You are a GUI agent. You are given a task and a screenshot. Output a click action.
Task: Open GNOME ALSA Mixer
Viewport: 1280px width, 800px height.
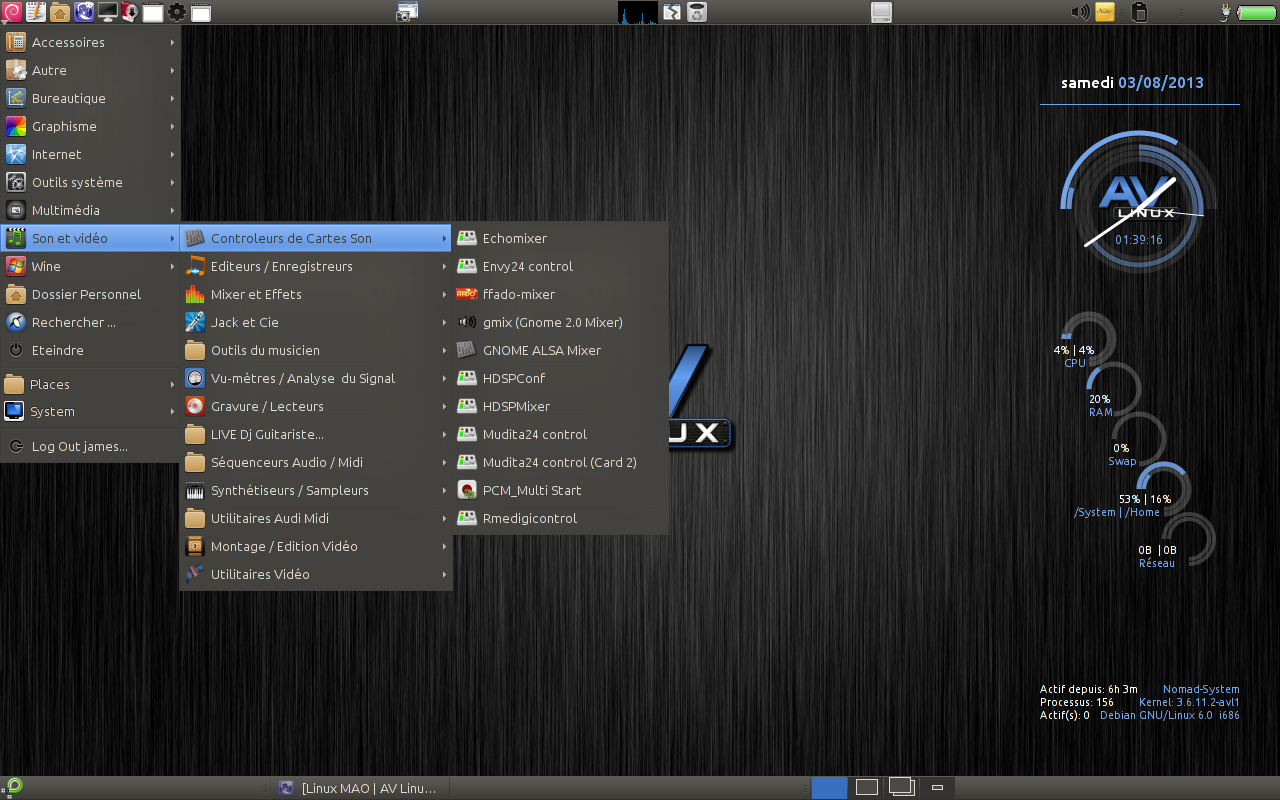click(x=541, y=350)
